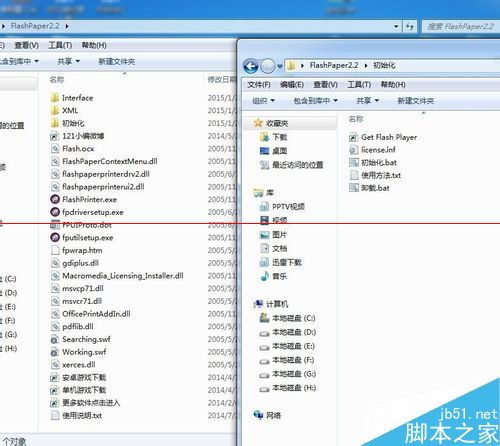Click the fputilsetup.exe icon
The image size is (500, 446).
[x=55, y=237]
